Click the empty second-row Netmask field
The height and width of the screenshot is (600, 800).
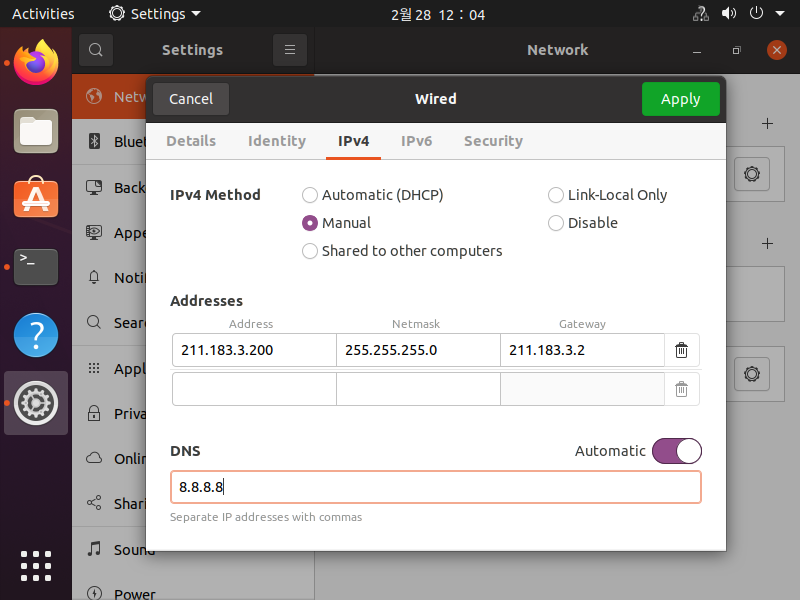[418, 389]
